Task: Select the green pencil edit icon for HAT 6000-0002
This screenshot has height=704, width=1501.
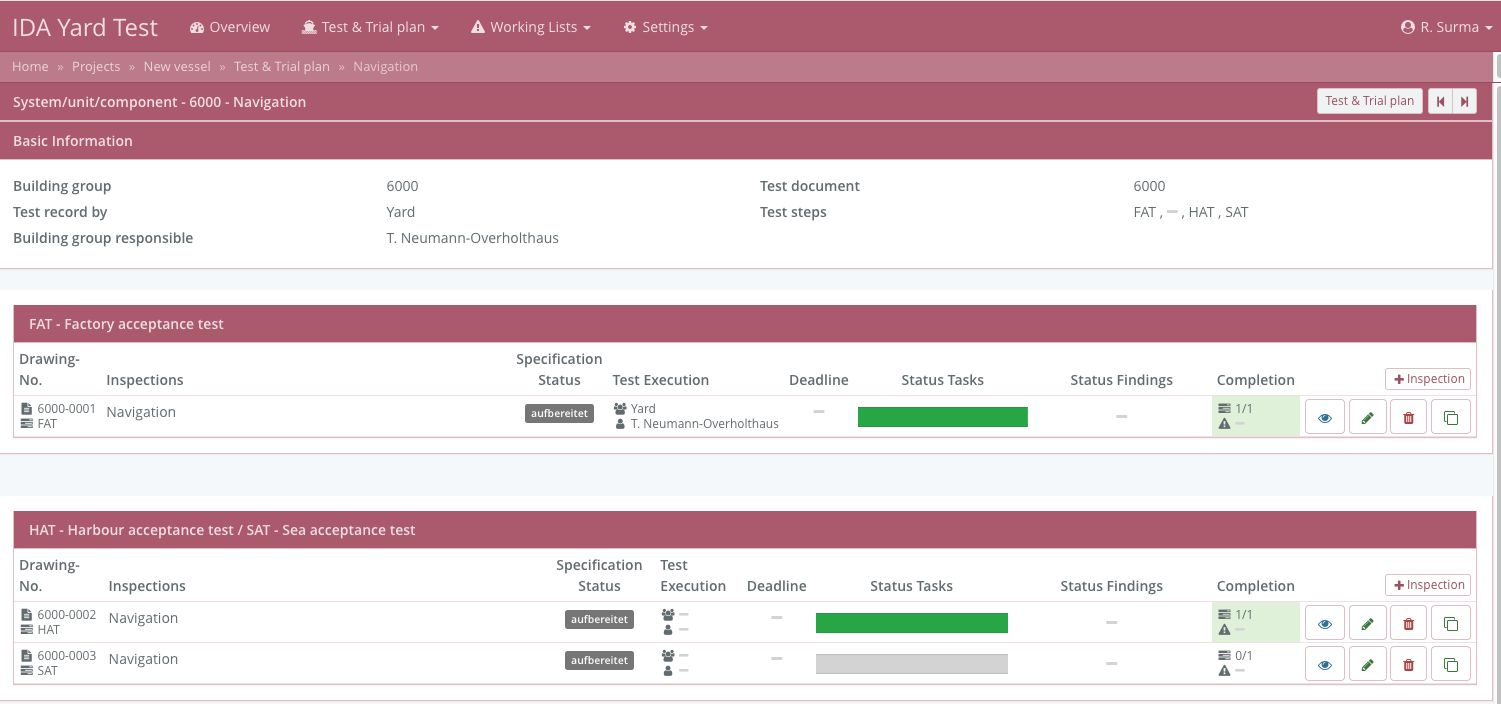Action: tap(1367, 622)
